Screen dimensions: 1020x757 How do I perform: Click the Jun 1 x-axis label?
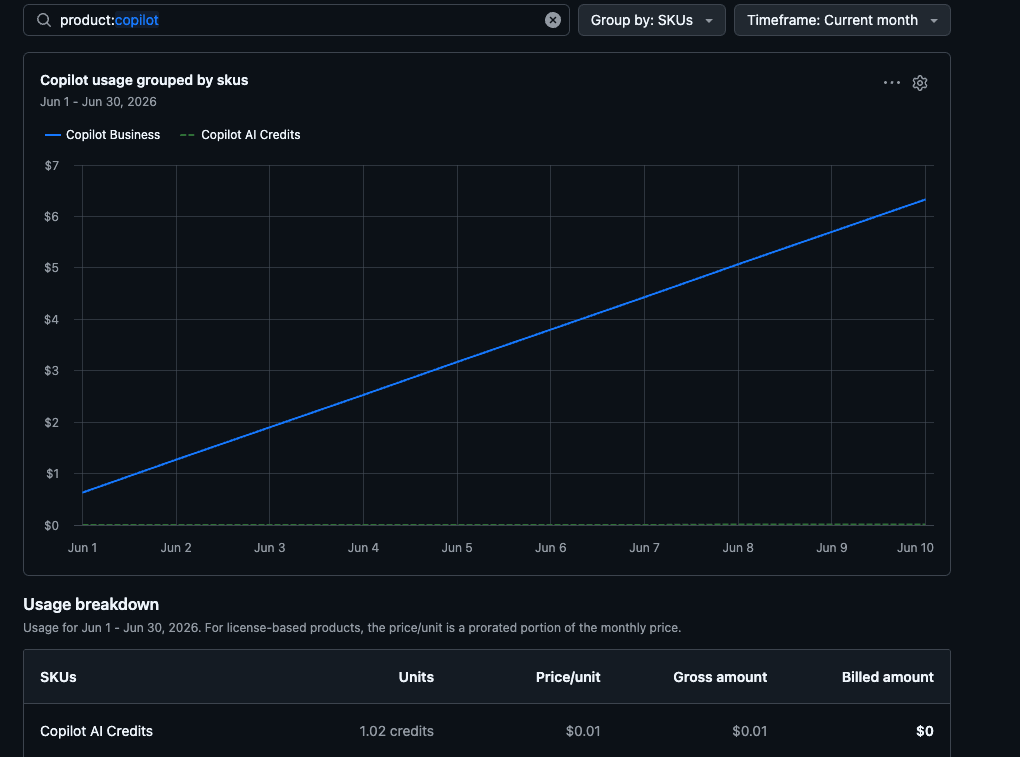(x=83, y=548)
